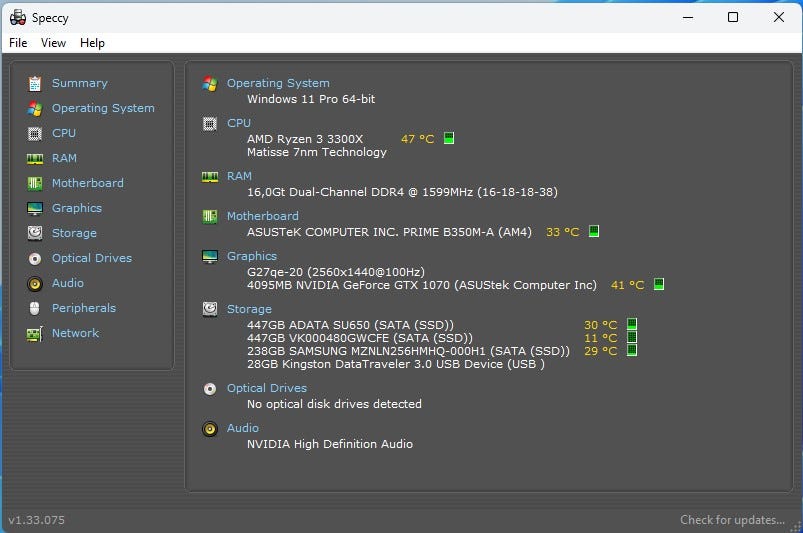Go to the Graphics sidebar section
This screenshot has height=533, width=803.
point(77,208)
